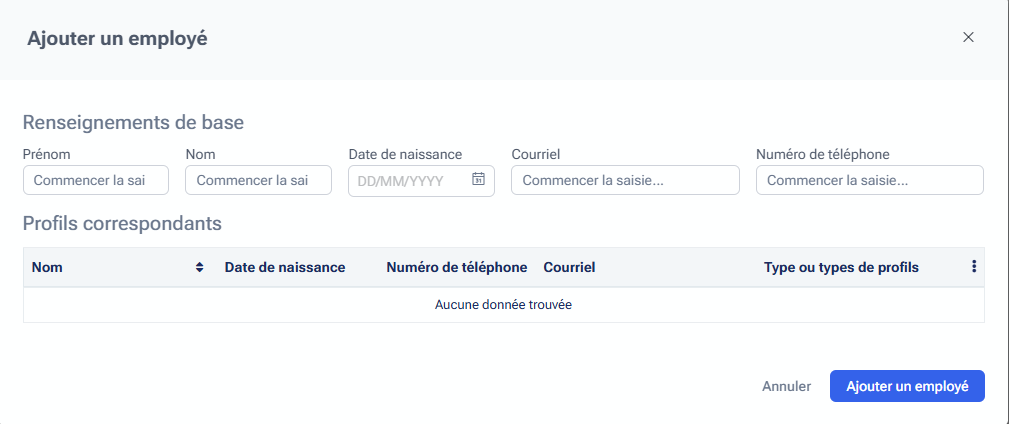Select the DD/MM/YYYY date input
Image resolution: width=1009 pixels, height=424 pixels.
(410, 181)
